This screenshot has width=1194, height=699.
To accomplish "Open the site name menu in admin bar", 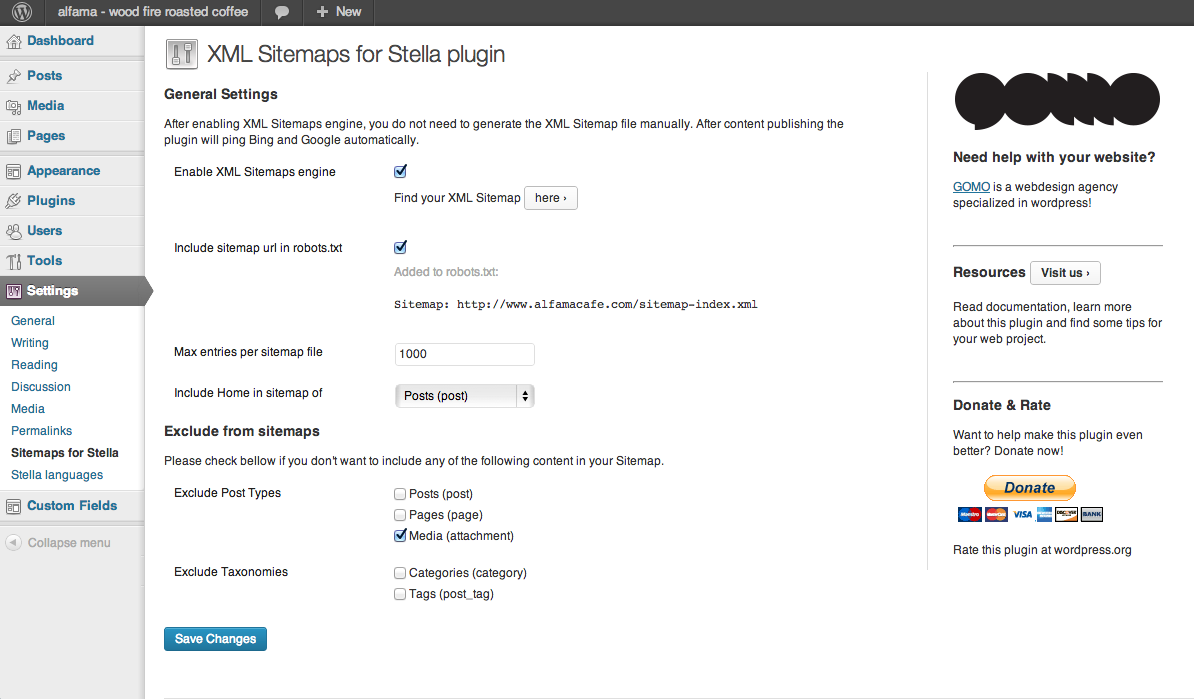I will coord(153,12).
